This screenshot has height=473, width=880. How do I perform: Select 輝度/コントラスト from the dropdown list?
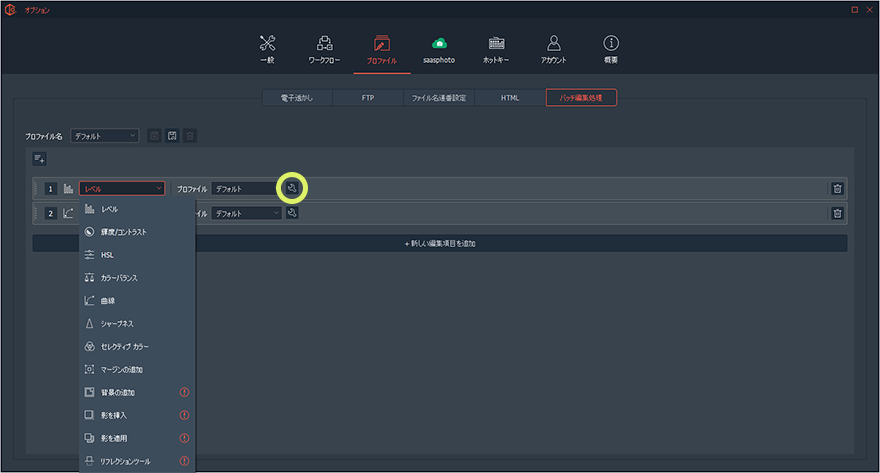coord(123,232)
